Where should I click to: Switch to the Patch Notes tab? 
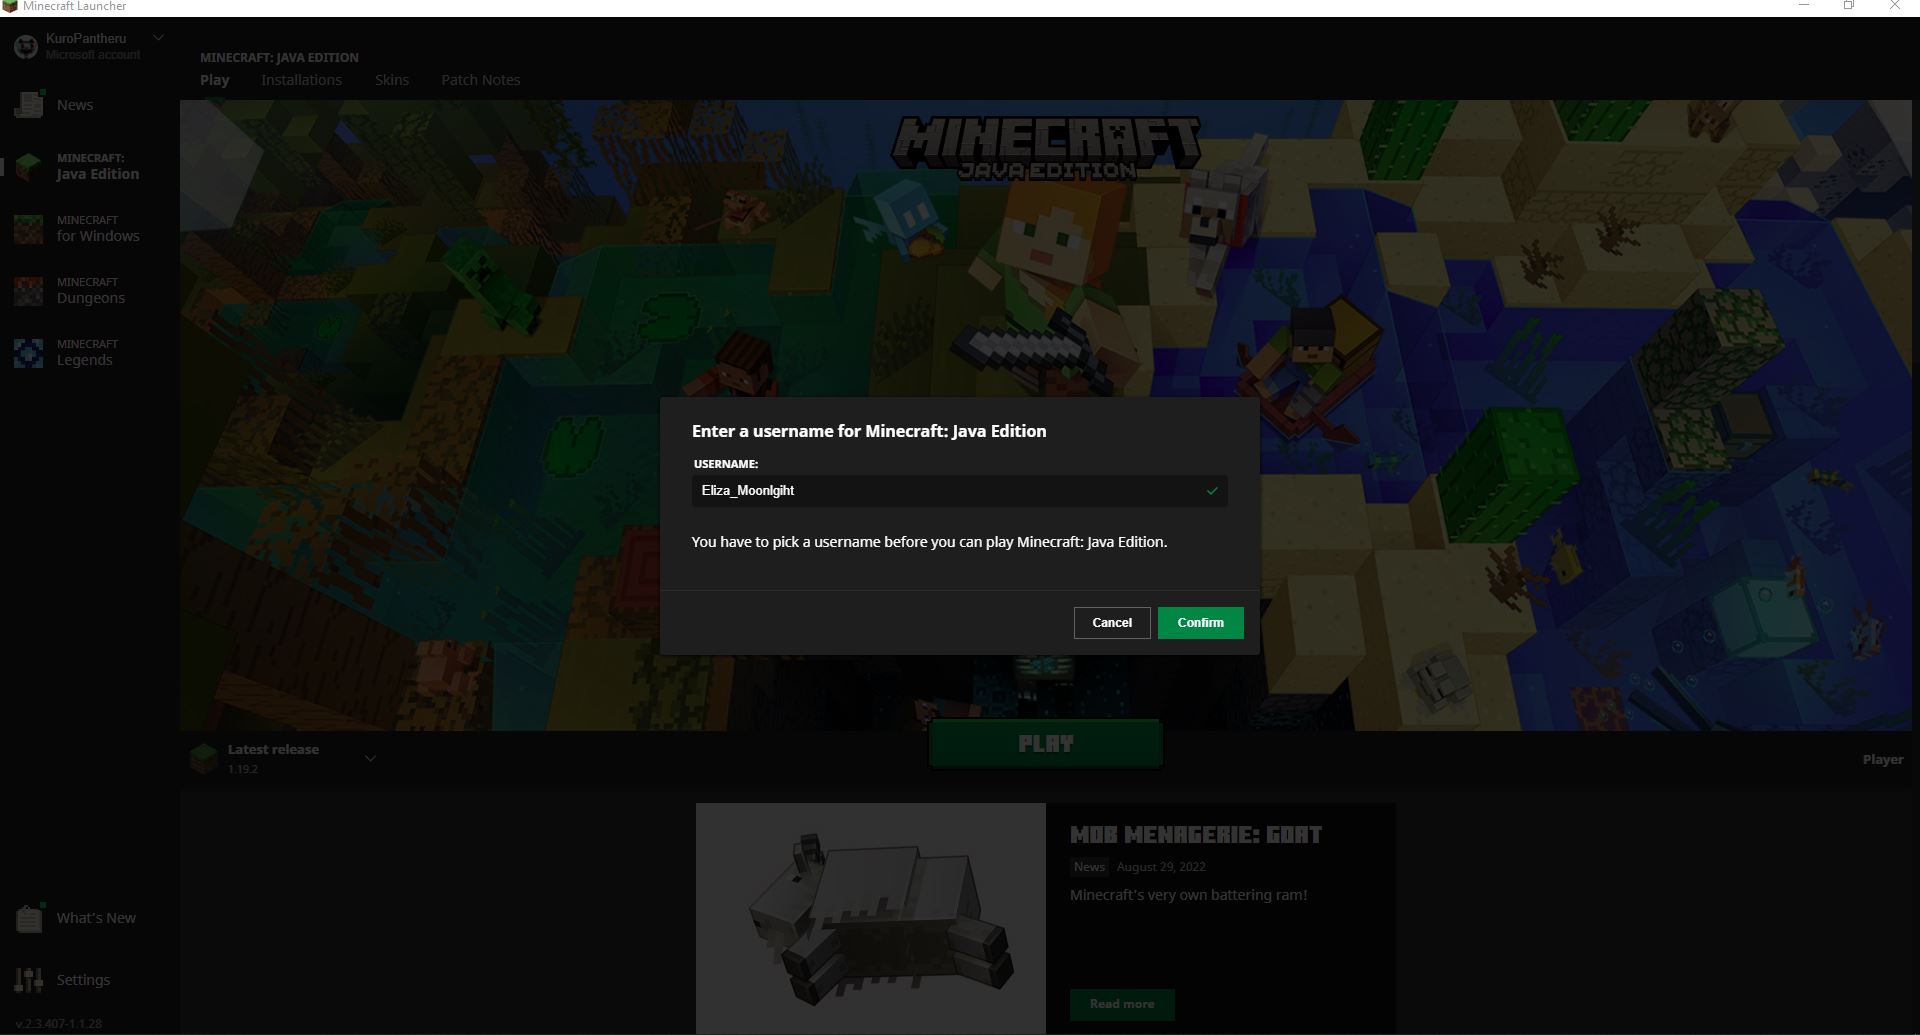pyautogui.click(x=481, y=80)
